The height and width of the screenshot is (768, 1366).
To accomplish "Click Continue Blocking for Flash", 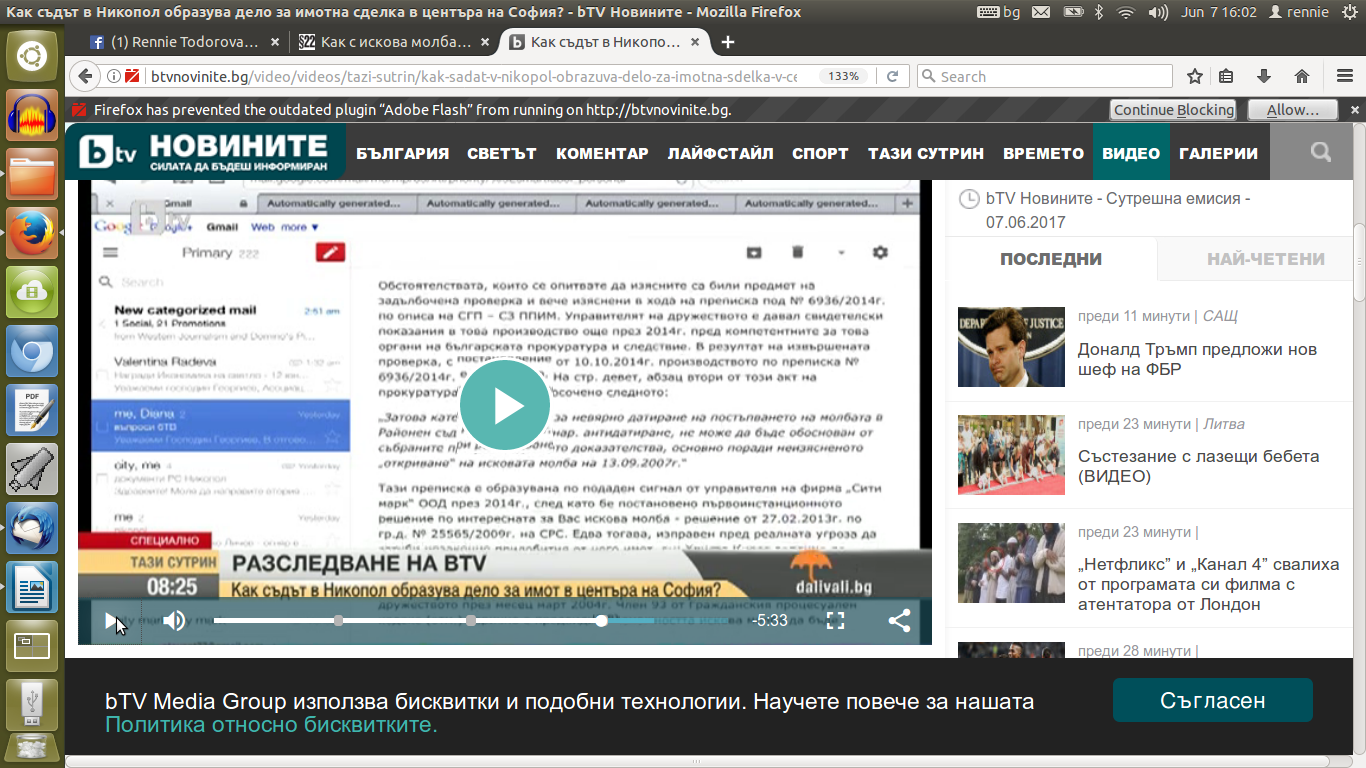I will pyautogui.click(x=1174, y=110).
